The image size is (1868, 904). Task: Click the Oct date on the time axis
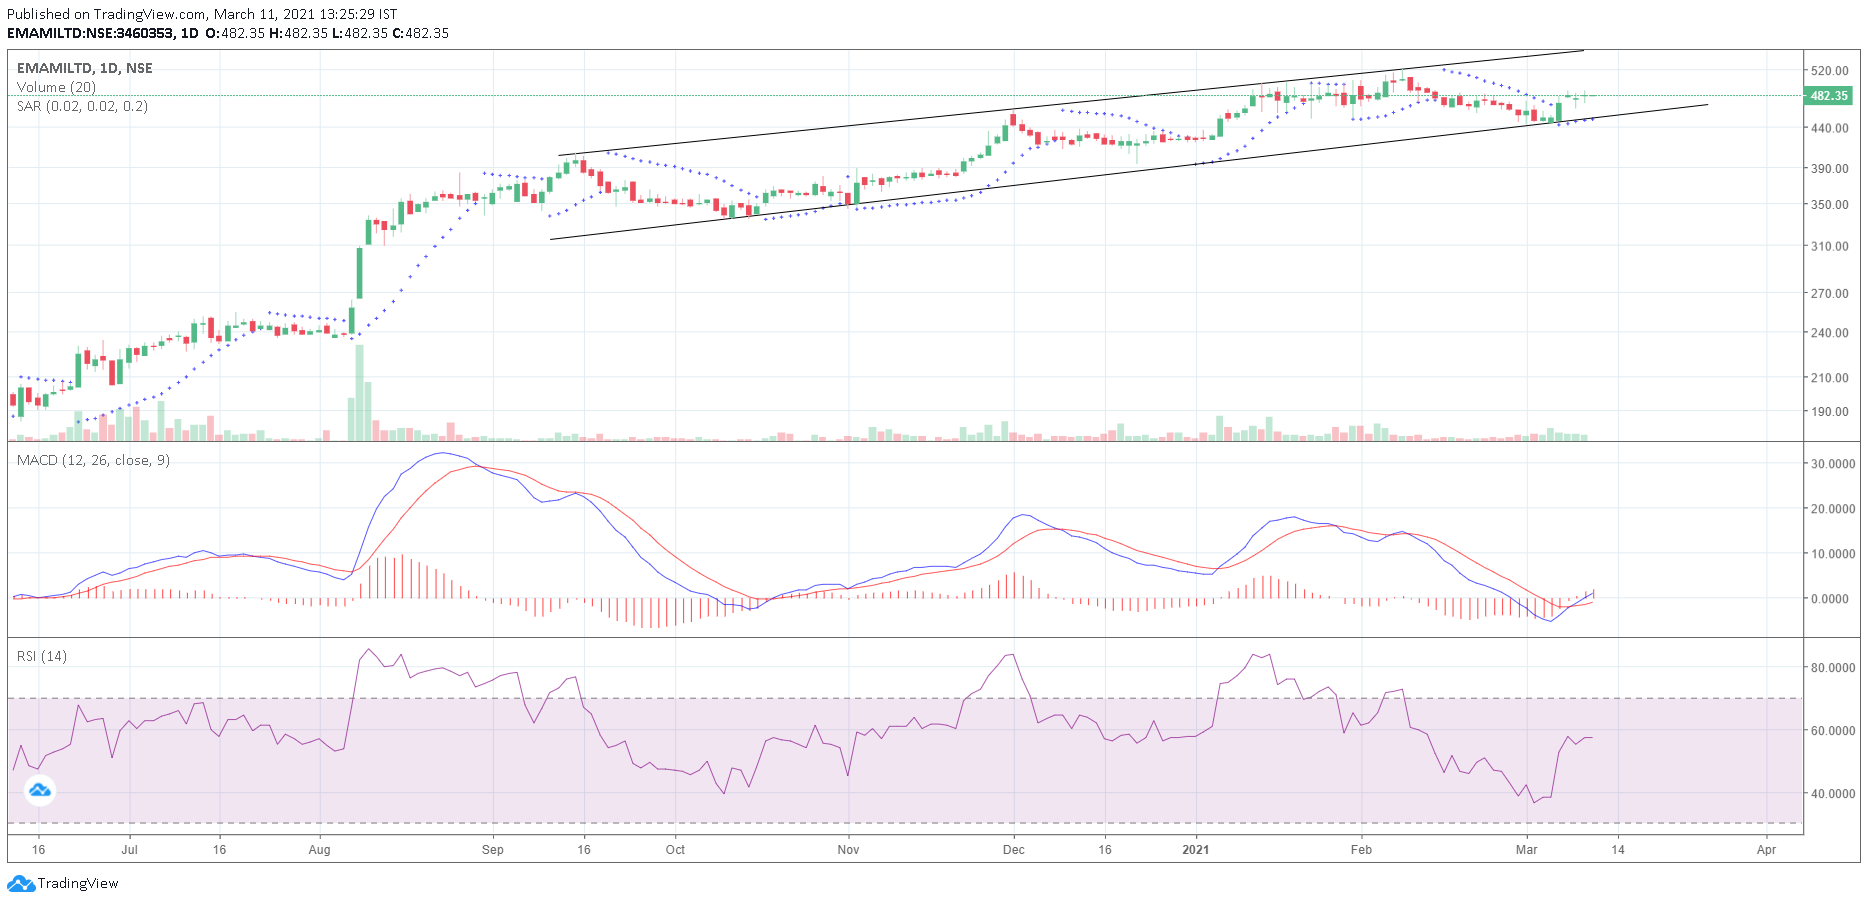click(675, 850)
